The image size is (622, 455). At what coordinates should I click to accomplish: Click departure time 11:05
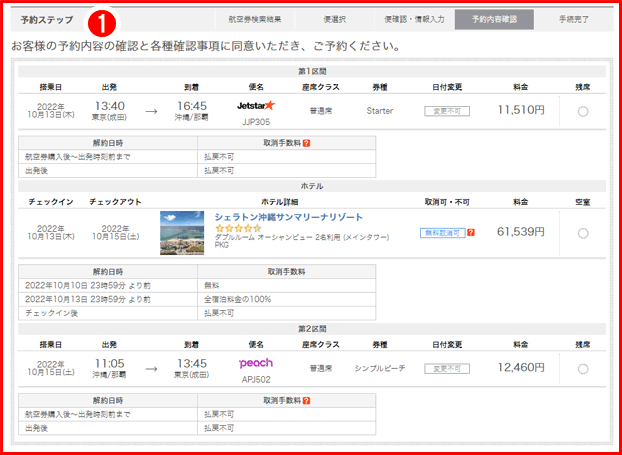tap(109, 363)
